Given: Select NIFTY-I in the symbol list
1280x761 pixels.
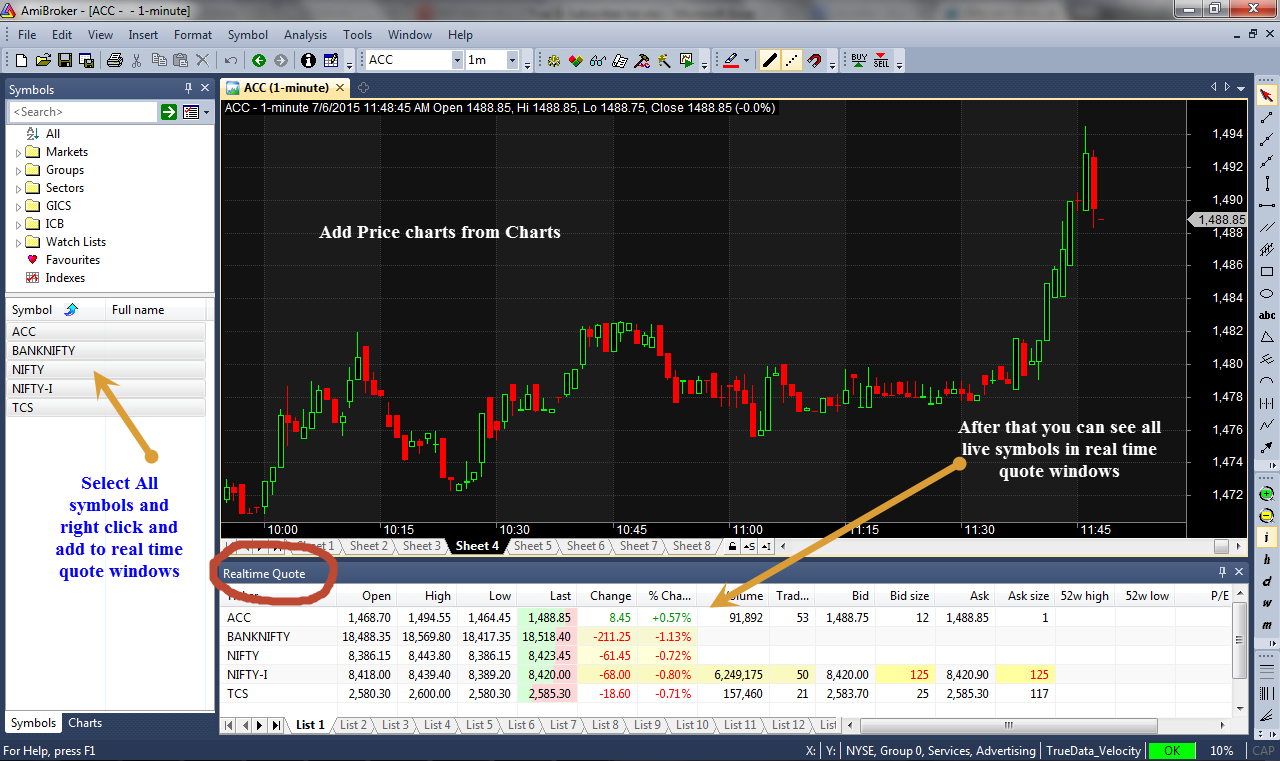Looking at the screenshot, I should pyautogui.click(x=105, y=389).
